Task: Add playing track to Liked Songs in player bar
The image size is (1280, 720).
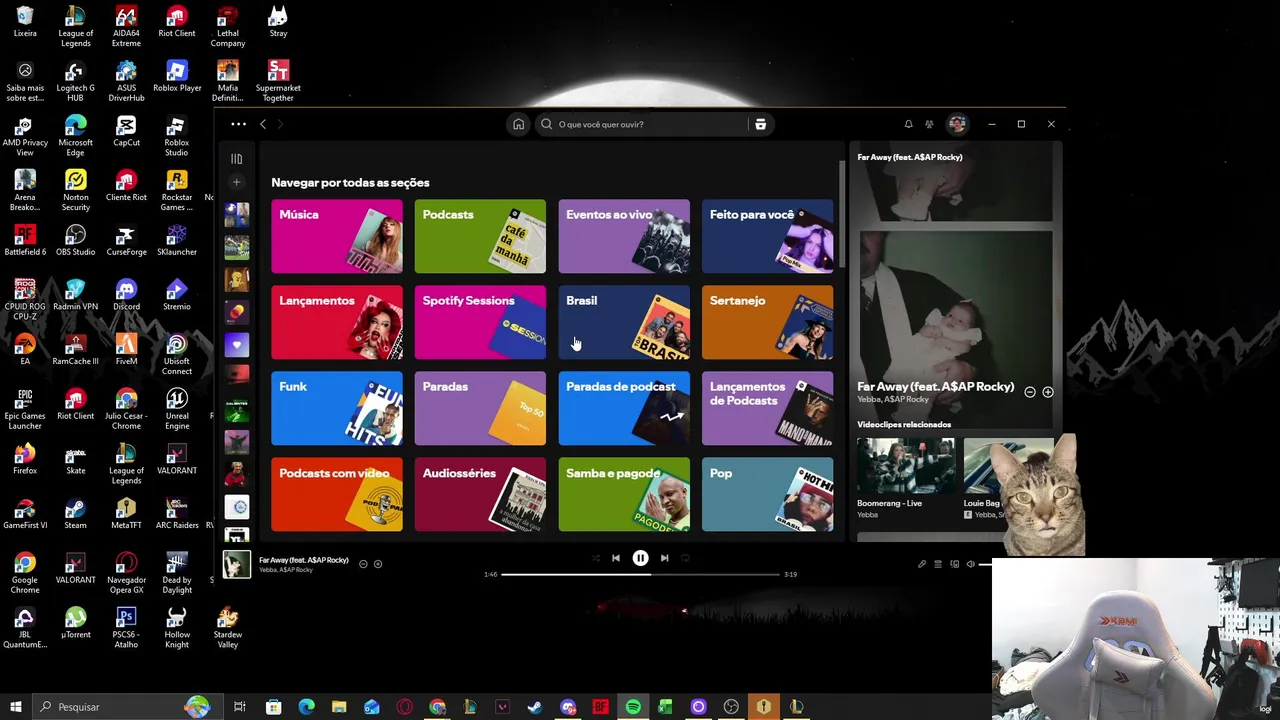Action: pyautogui.click(x=378, y=564)
